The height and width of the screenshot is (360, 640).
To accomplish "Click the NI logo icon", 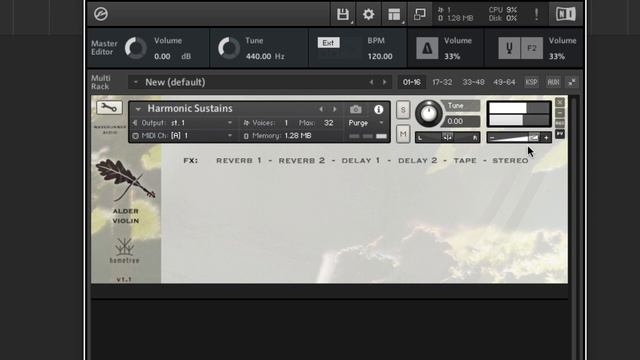I will [x=566, y=14].
